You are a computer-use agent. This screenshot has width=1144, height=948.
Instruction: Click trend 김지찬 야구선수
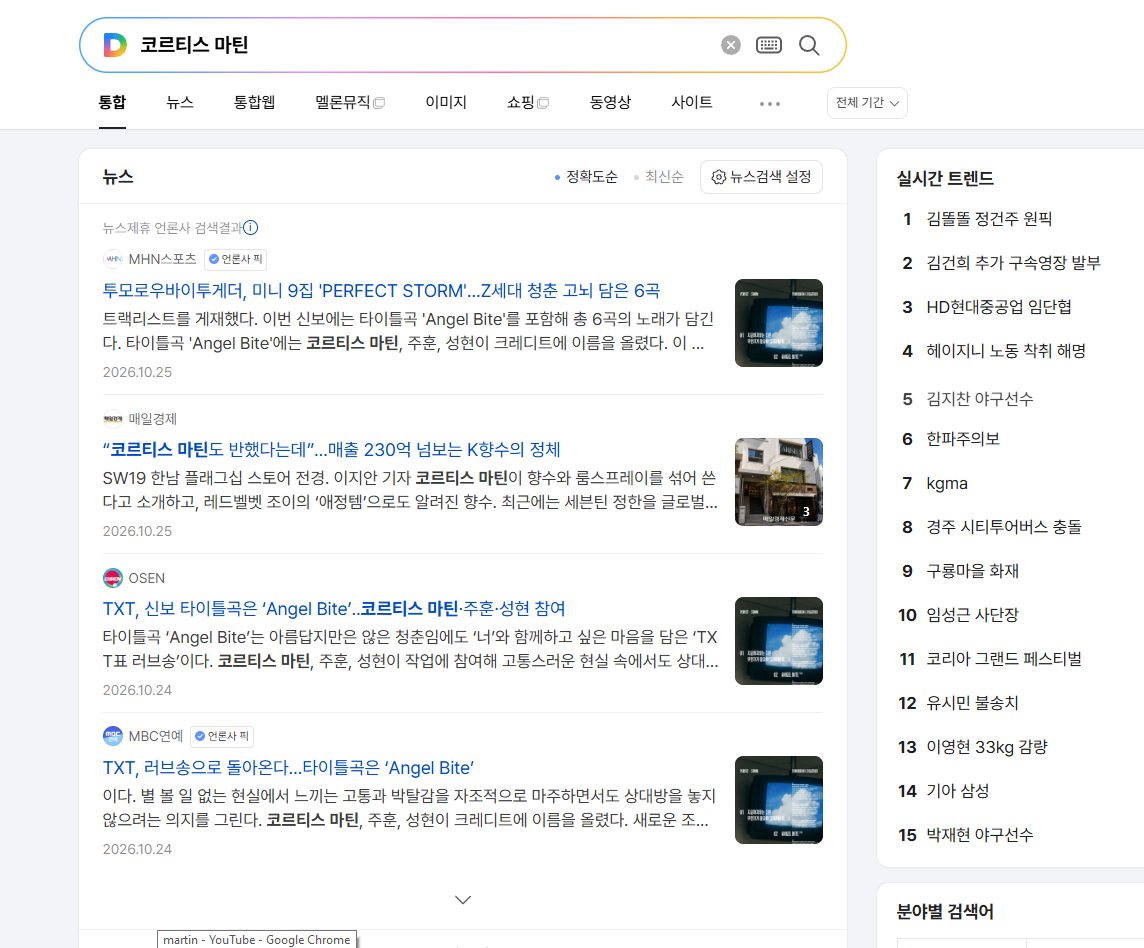click(x=979, y=399)
